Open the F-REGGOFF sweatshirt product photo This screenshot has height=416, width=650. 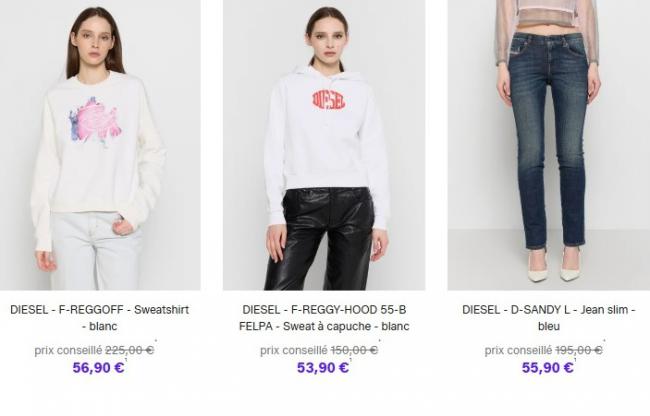(100, 145)
